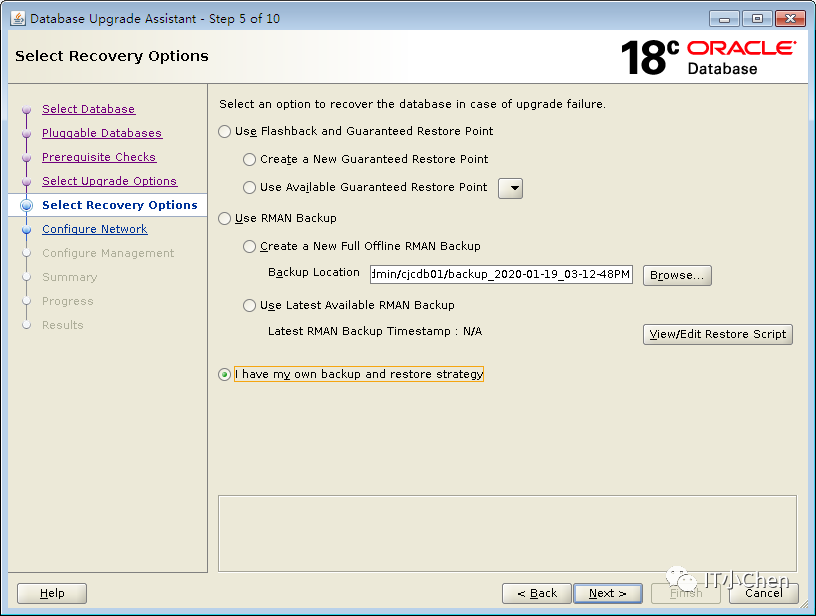Maximize the Database Upgrade Assistant window
Viewport: 816px width, 616px height.
(x=757, y=19)
